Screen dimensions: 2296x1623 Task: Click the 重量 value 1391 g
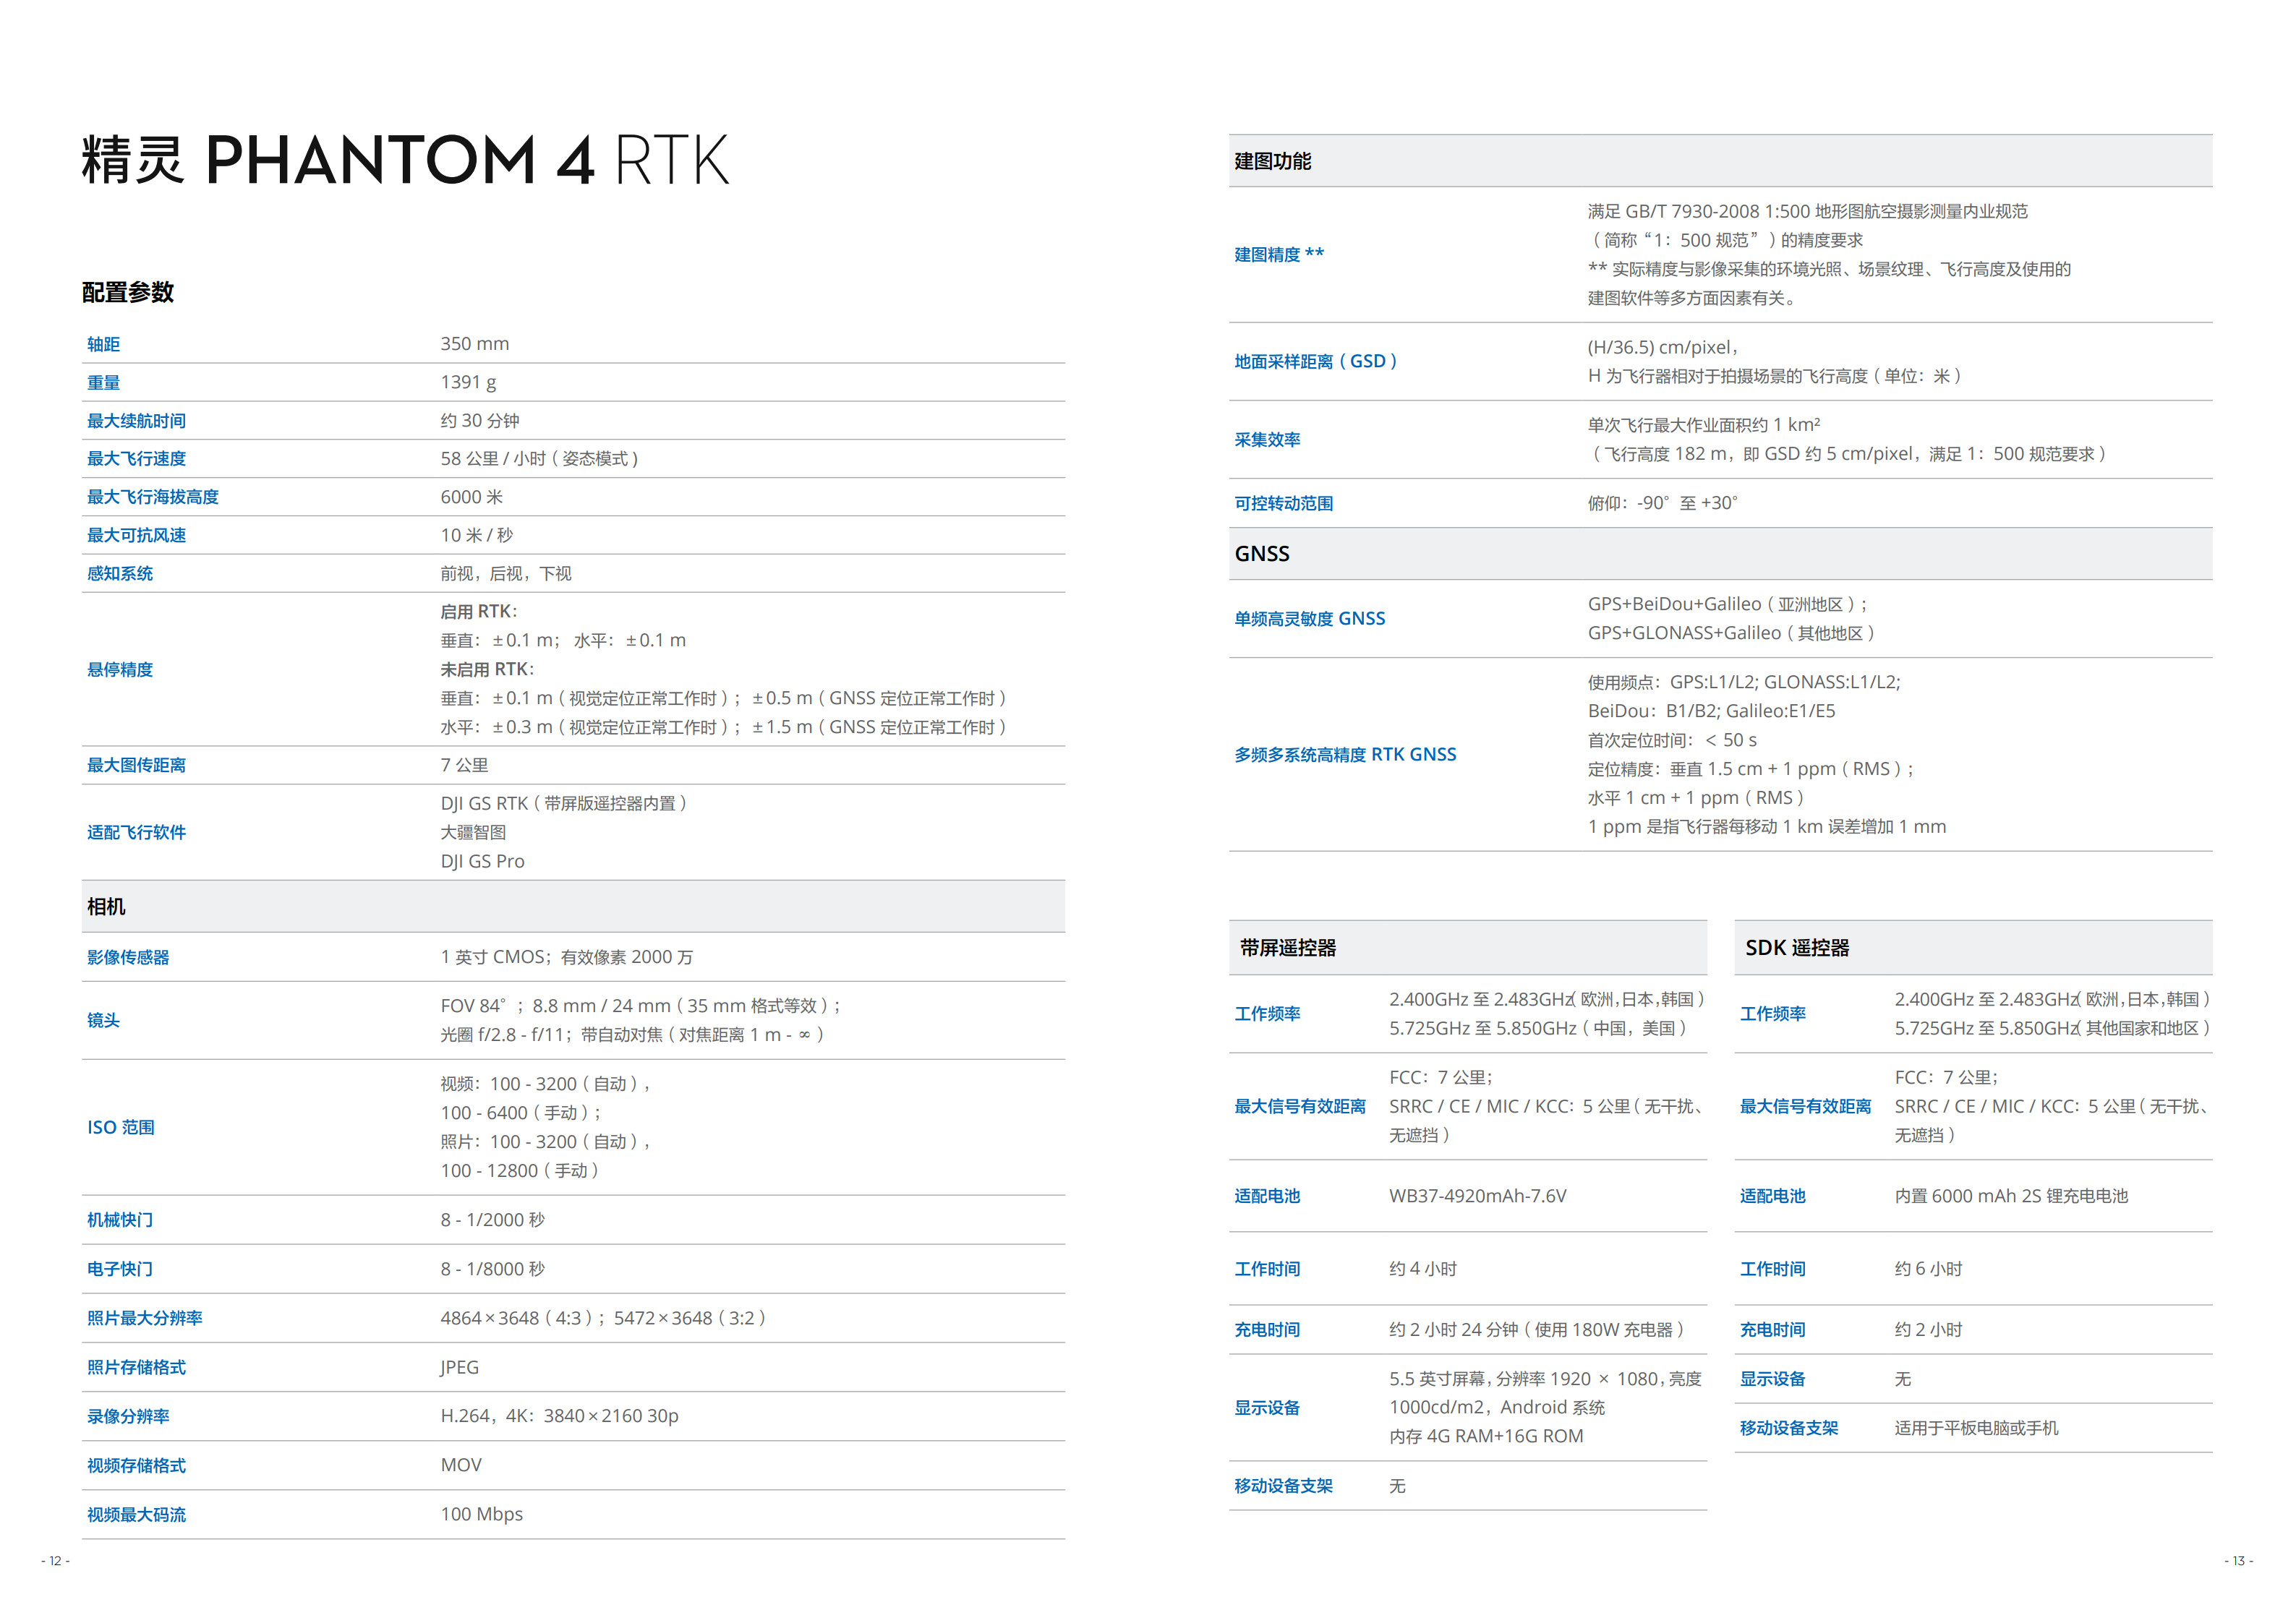468,382
